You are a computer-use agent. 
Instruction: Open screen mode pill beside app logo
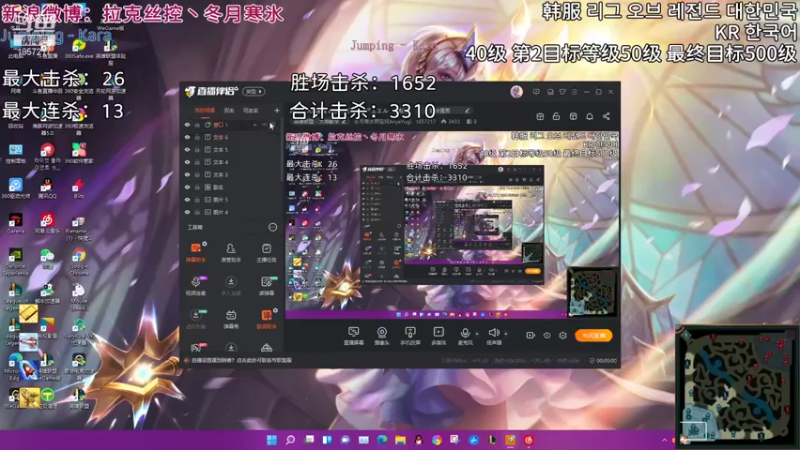tap(254, 92)
